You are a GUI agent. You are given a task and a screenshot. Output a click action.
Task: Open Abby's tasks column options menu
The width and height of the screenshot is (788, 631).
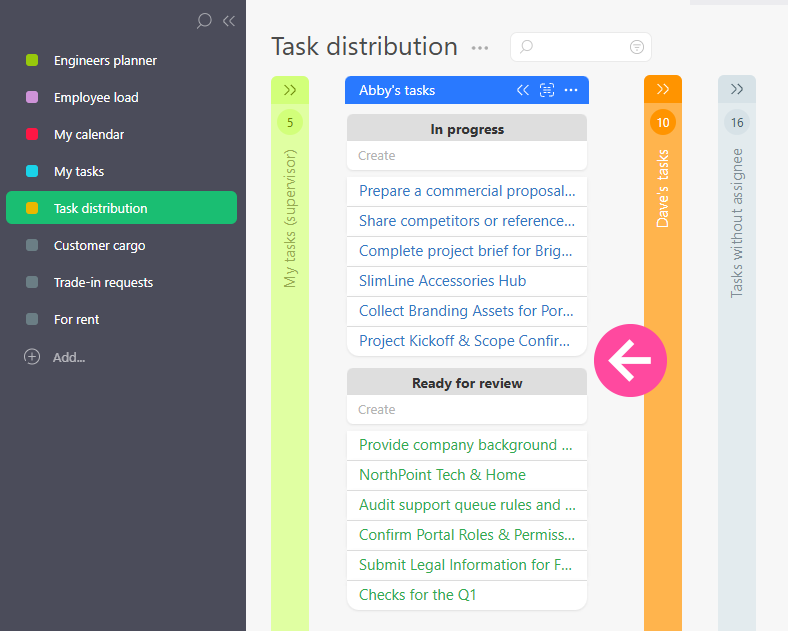tap(571, 90)
